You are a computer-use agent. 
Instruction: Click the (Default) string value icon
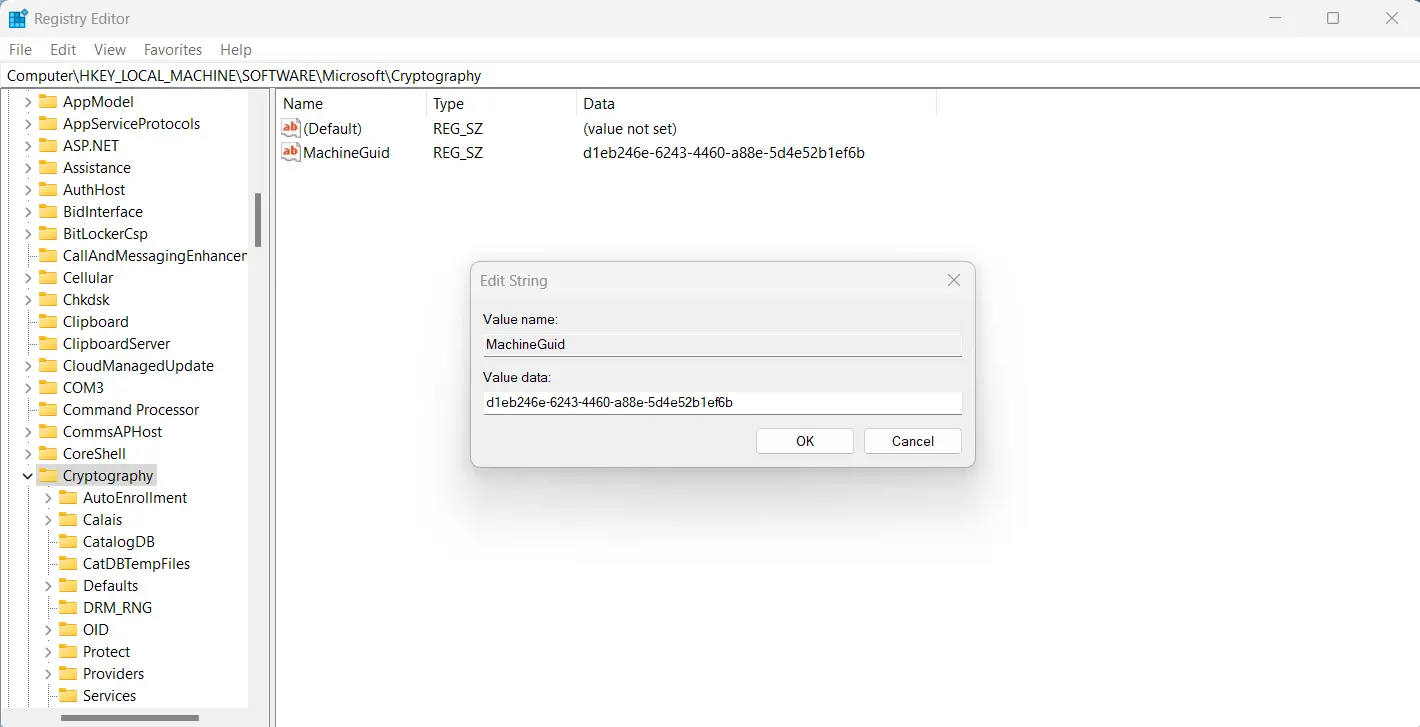[x=291, y=128]
